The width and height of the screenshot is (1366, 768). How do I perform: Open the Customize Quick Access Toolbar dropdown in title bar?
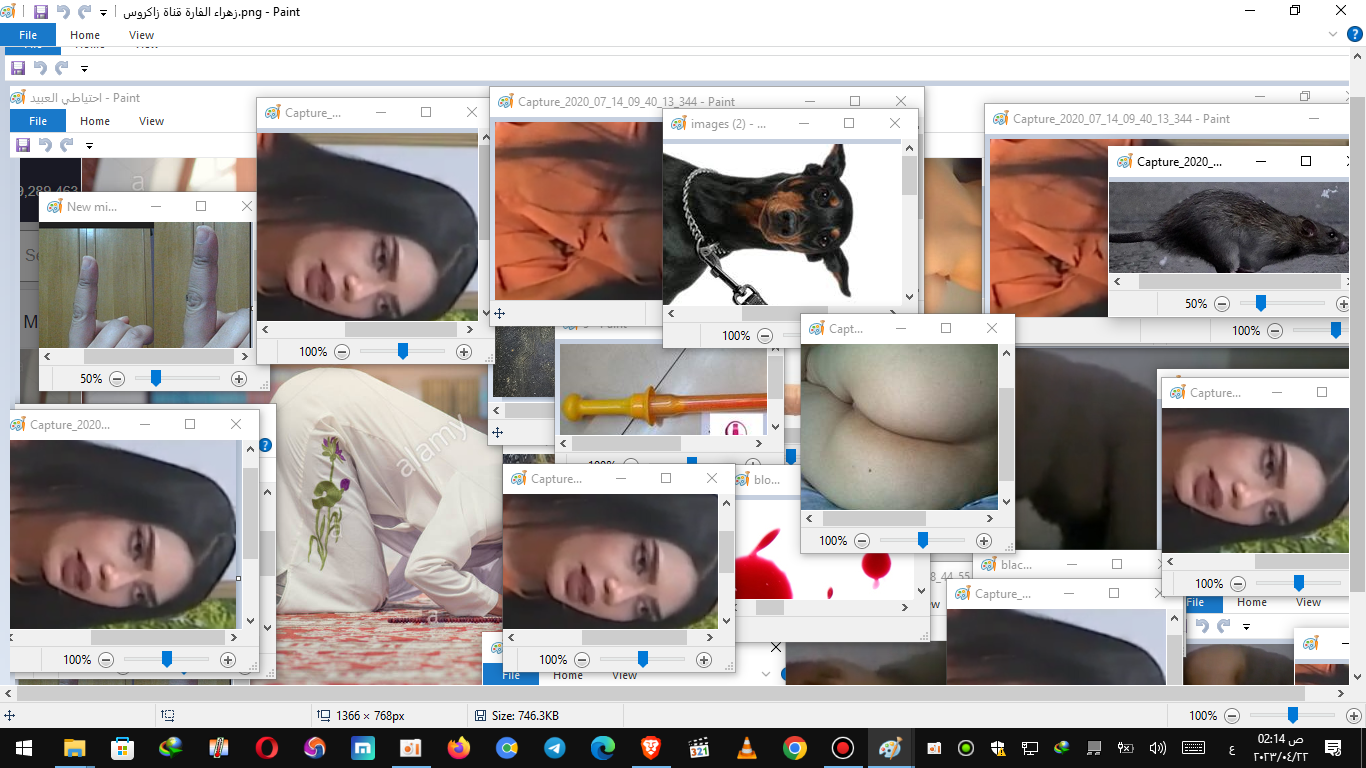coord(104,13)
